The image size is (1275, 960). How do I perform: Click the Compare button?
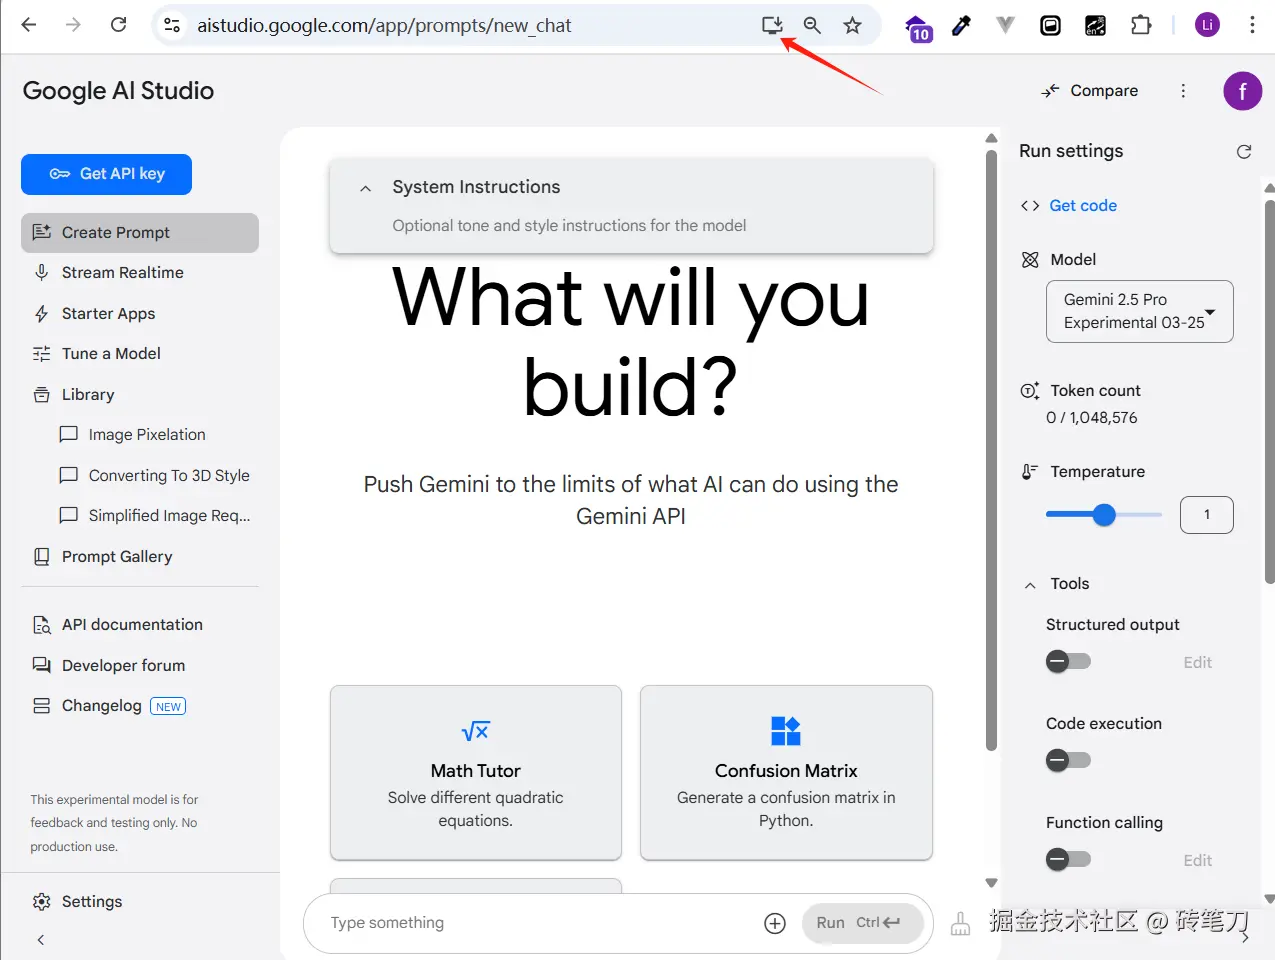[x=1090, y=91]
